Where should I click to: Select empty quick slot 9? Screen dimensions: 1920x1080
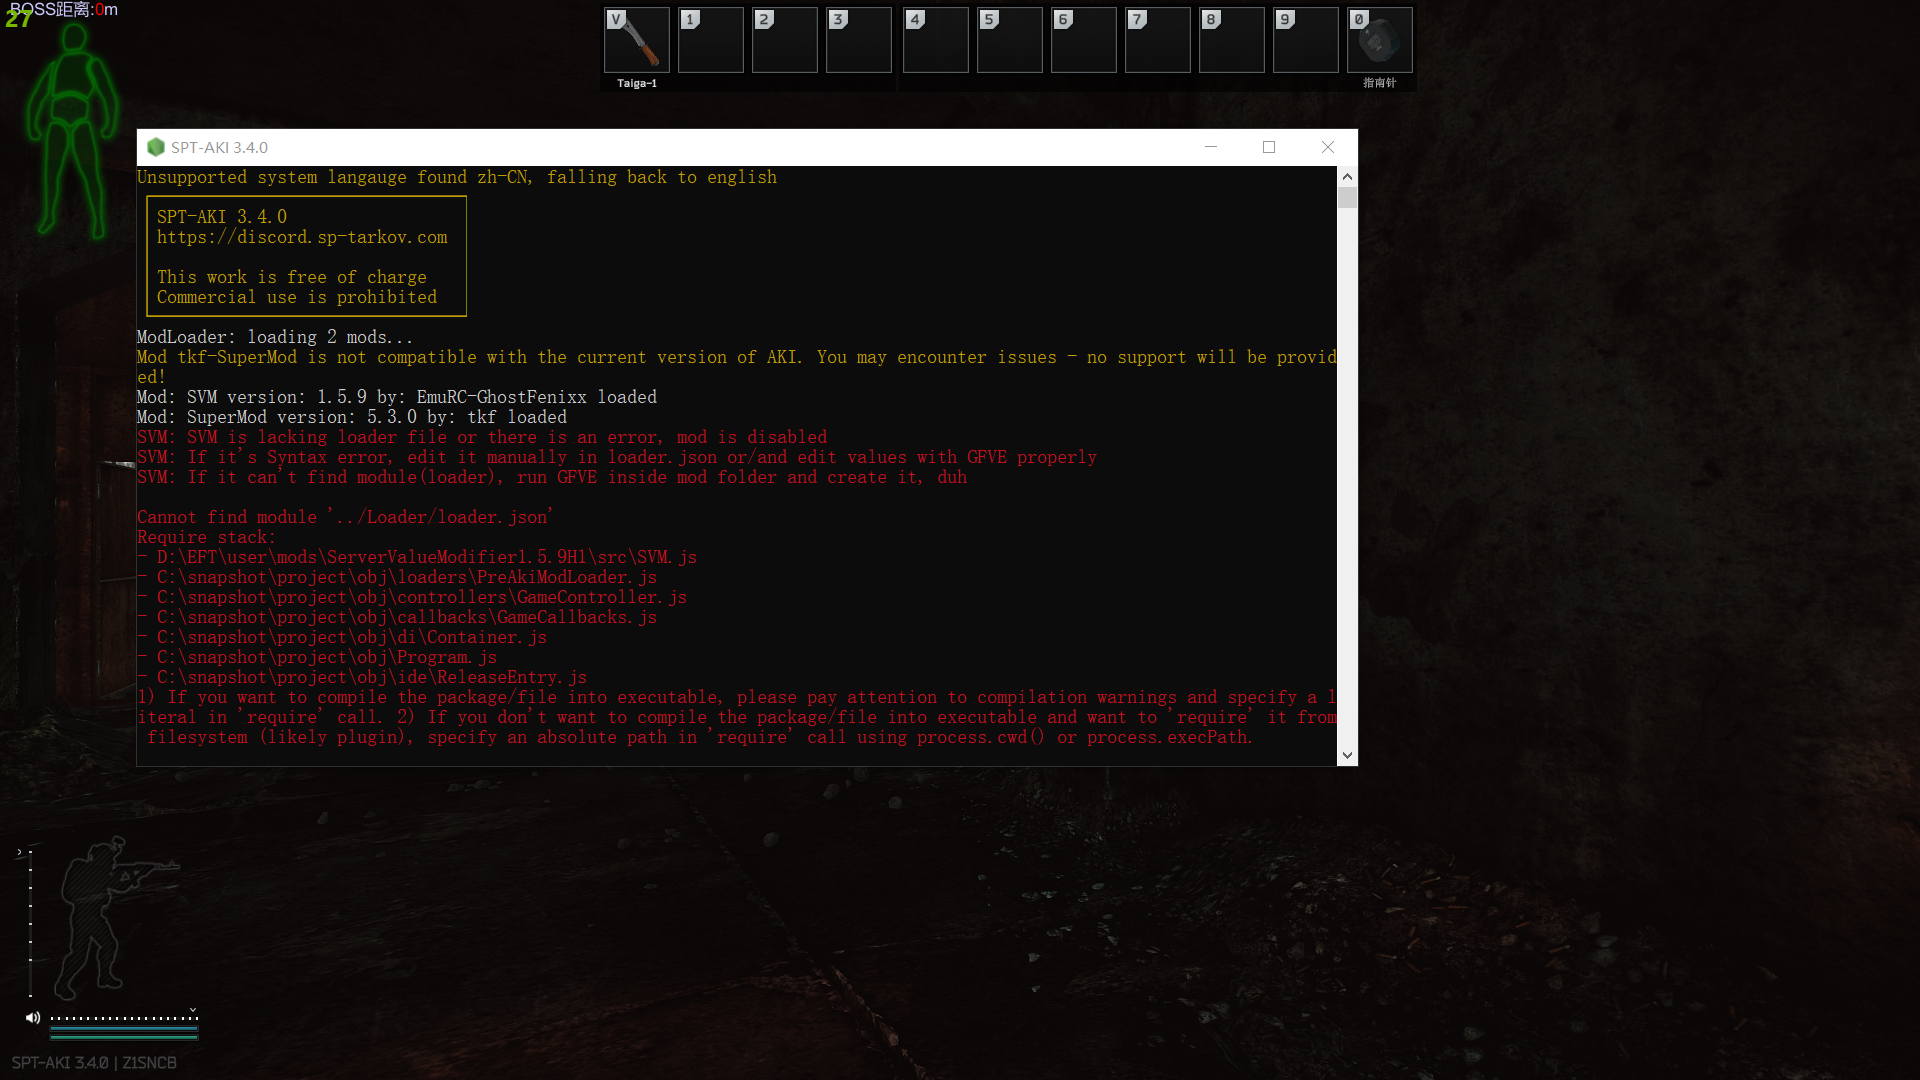tap(1305, 41)
